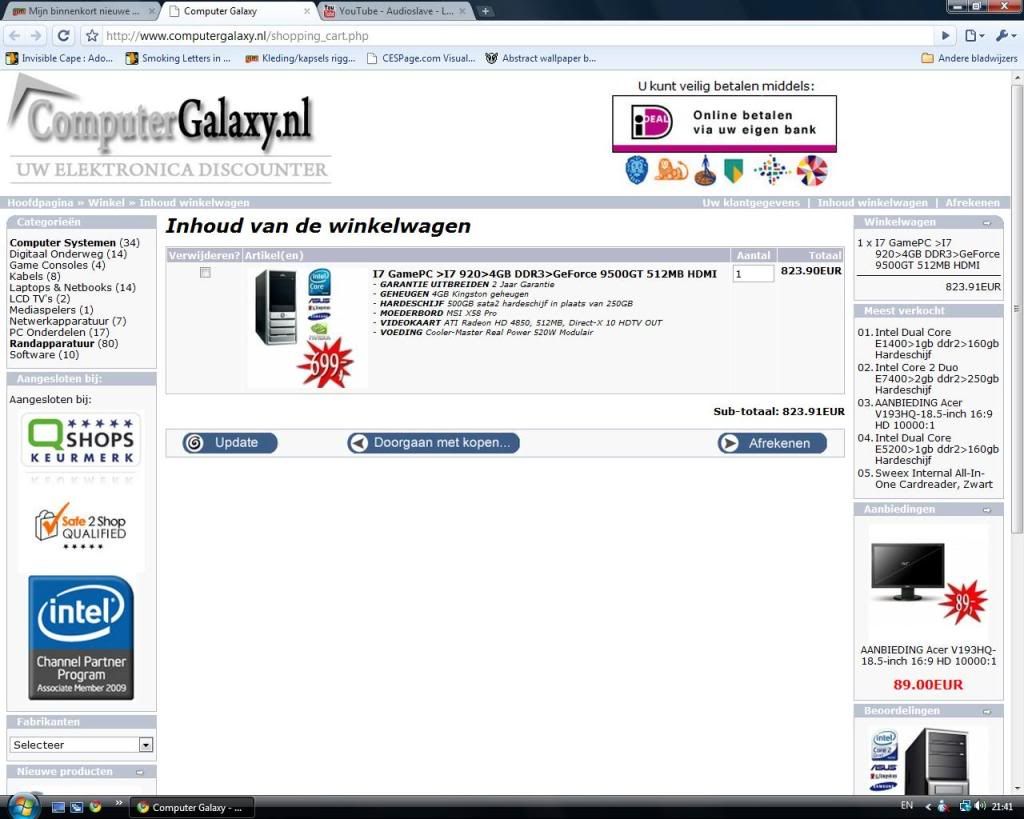1024x819 pixels.
Task: Open the Acer monitor offer image
Action: (928, 581)
